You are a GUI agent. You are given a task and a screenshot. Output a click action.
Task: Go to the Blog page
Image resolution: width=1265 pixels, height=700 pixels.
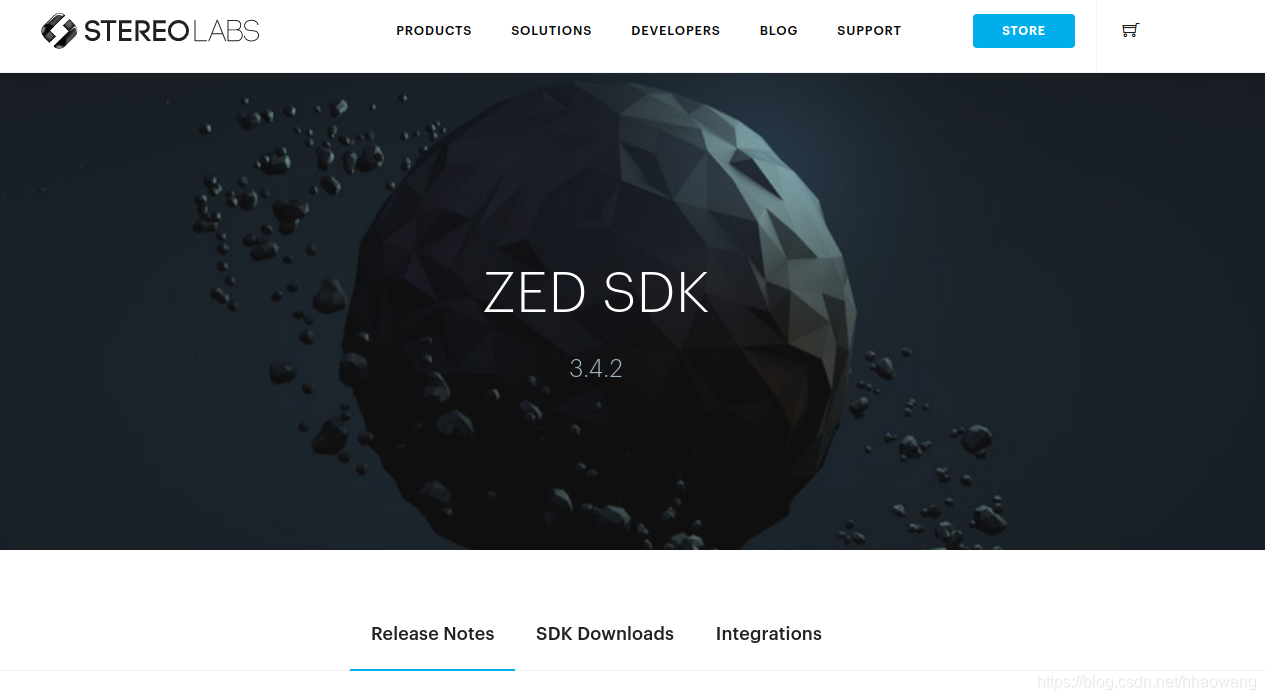[779, 31]
